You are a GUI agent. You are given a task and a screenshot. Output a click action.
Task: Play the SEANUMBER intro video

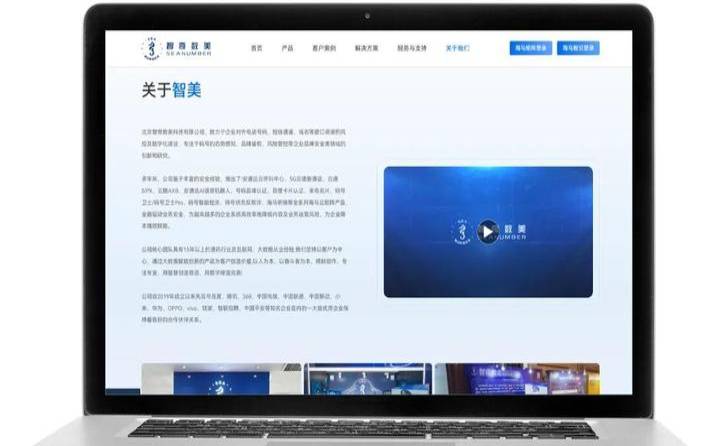click(x=488, y=232)
